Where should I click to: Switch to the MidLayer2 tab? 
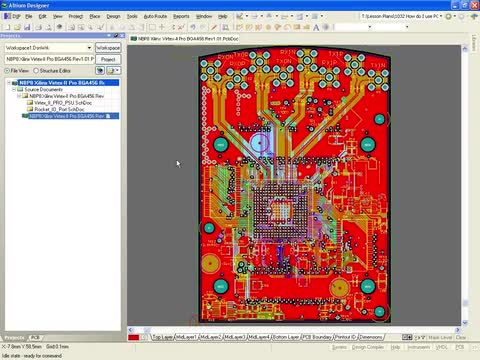pos(210,337)
